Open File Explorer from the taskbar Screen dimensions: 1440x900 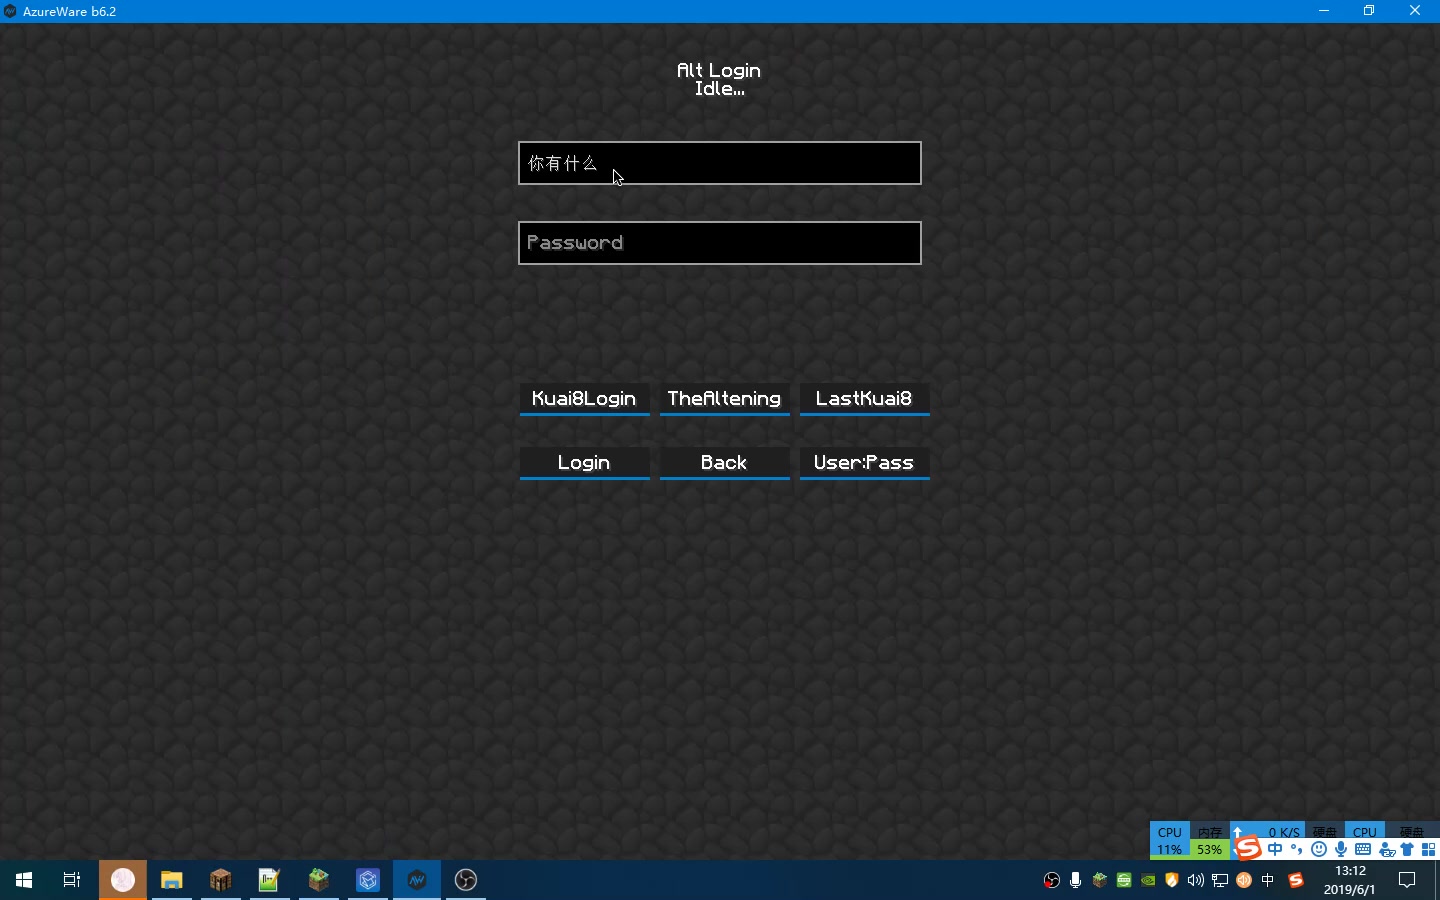point(172,880)
